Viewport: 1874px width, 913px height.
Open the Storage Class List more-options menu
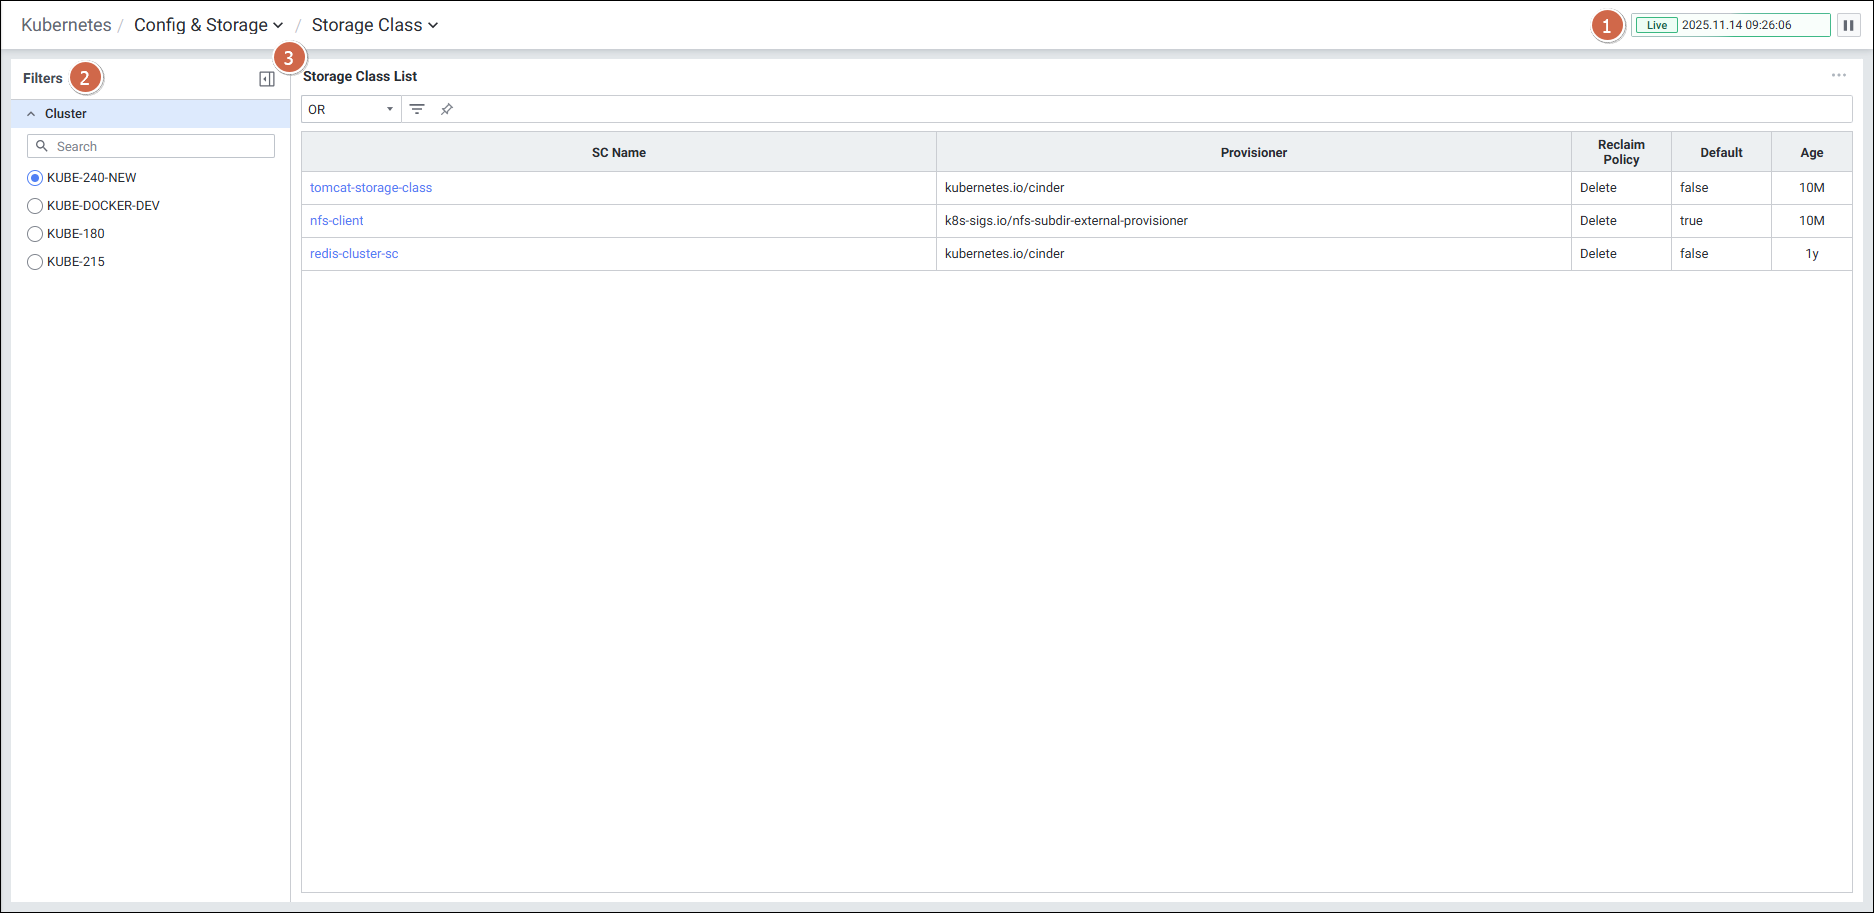(1838, 76)
